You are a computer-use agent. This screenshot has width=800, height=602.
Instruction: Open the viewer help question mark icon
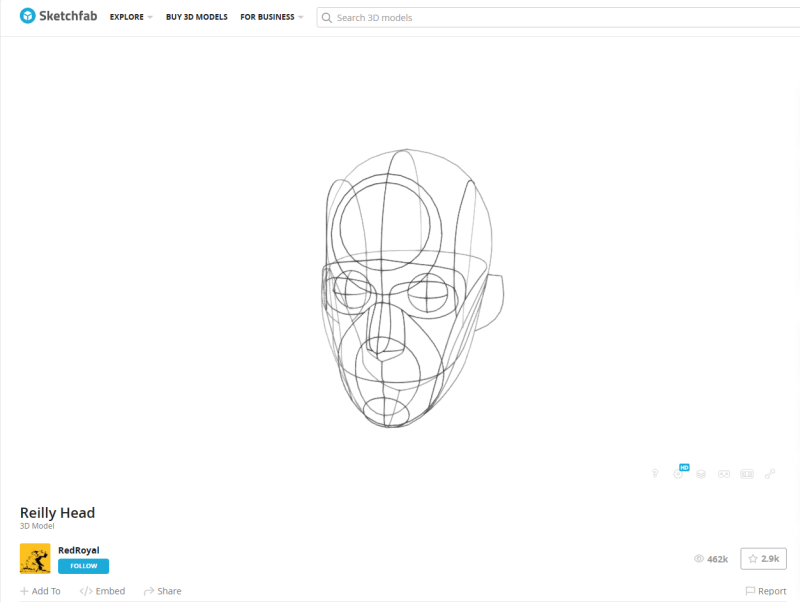click(655, 474)
